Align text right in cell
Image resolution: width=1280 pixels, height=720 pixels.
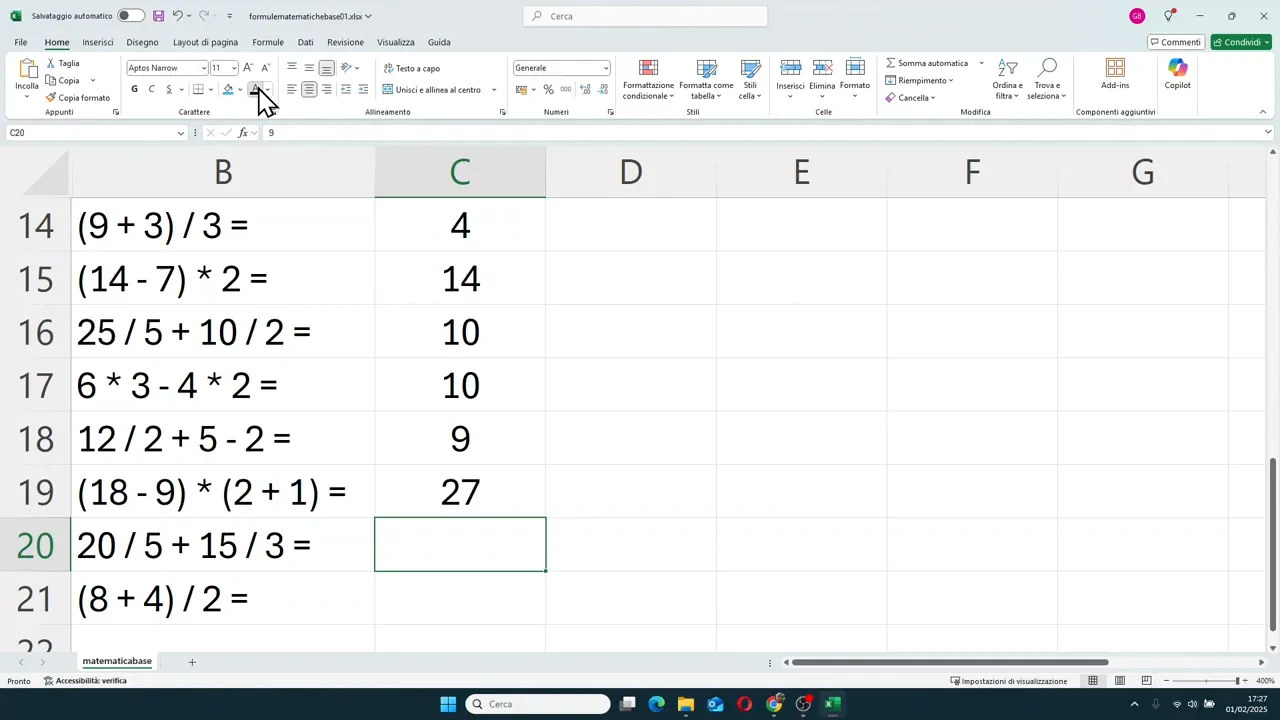coord(326,90)
